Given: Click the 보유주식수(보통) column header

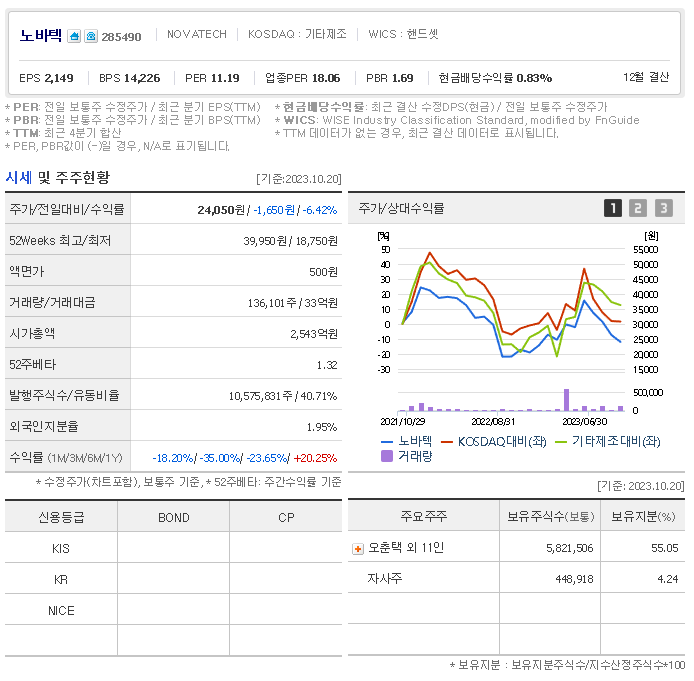Looking at the screenshot, I should coord(550,516).
